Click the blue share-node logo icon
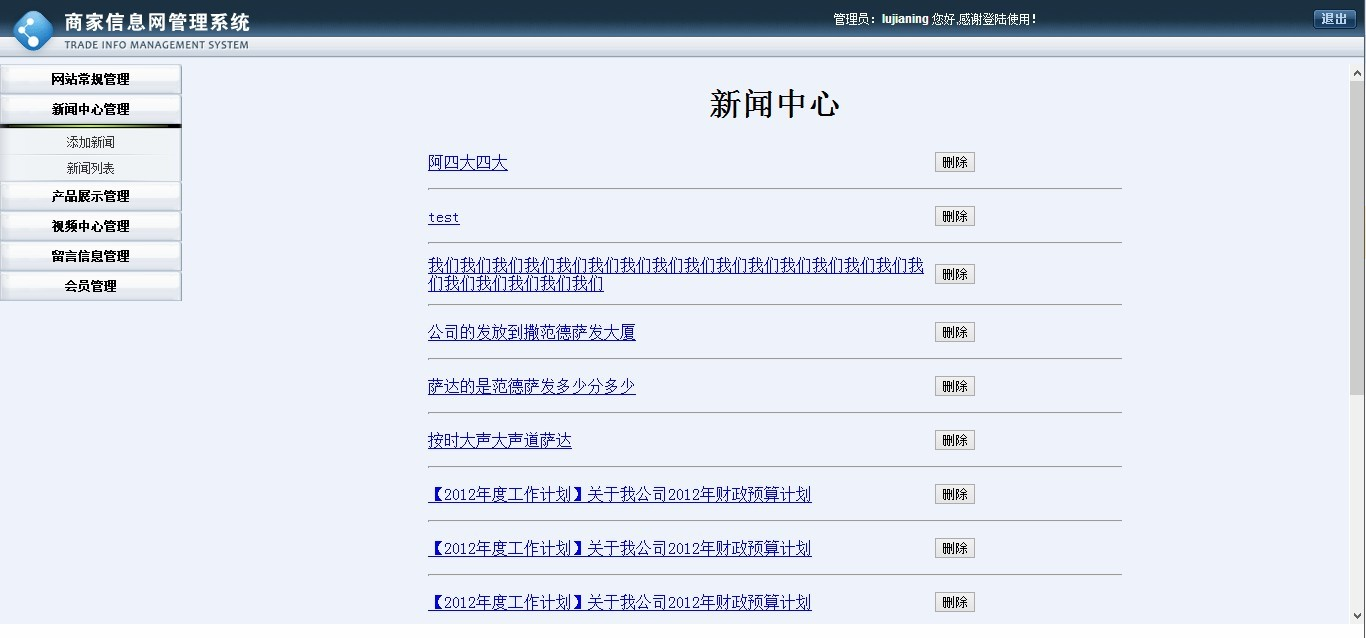This screenshot has height=638, width=1366. pos(32,30)
